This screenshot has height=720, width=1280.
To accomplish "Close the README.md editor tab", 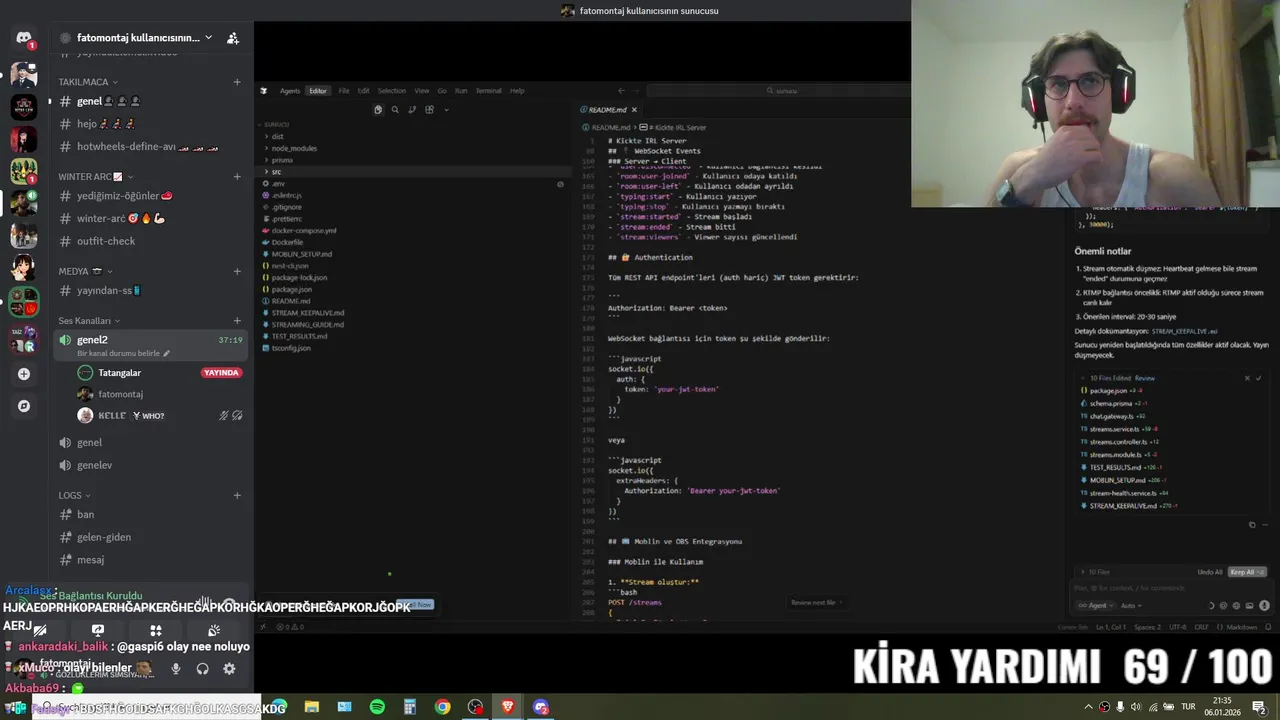I will (x=634, y=110).
